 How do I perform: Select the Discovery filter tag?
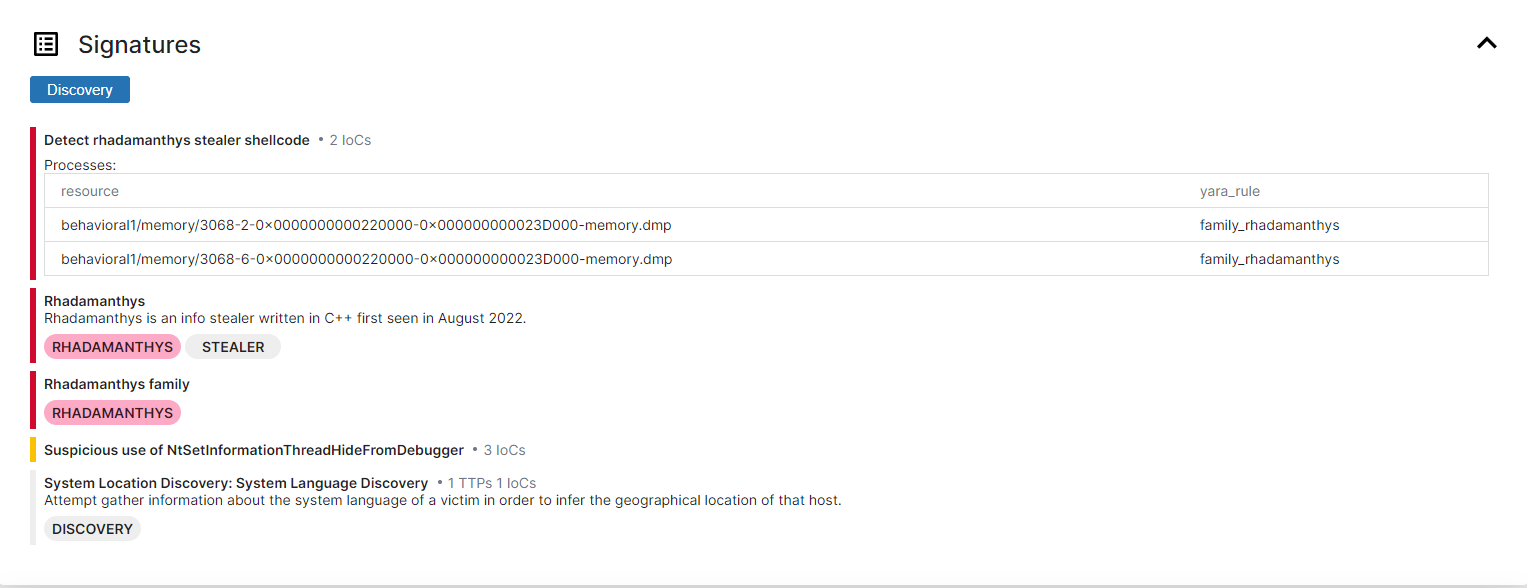click(80, 89)
